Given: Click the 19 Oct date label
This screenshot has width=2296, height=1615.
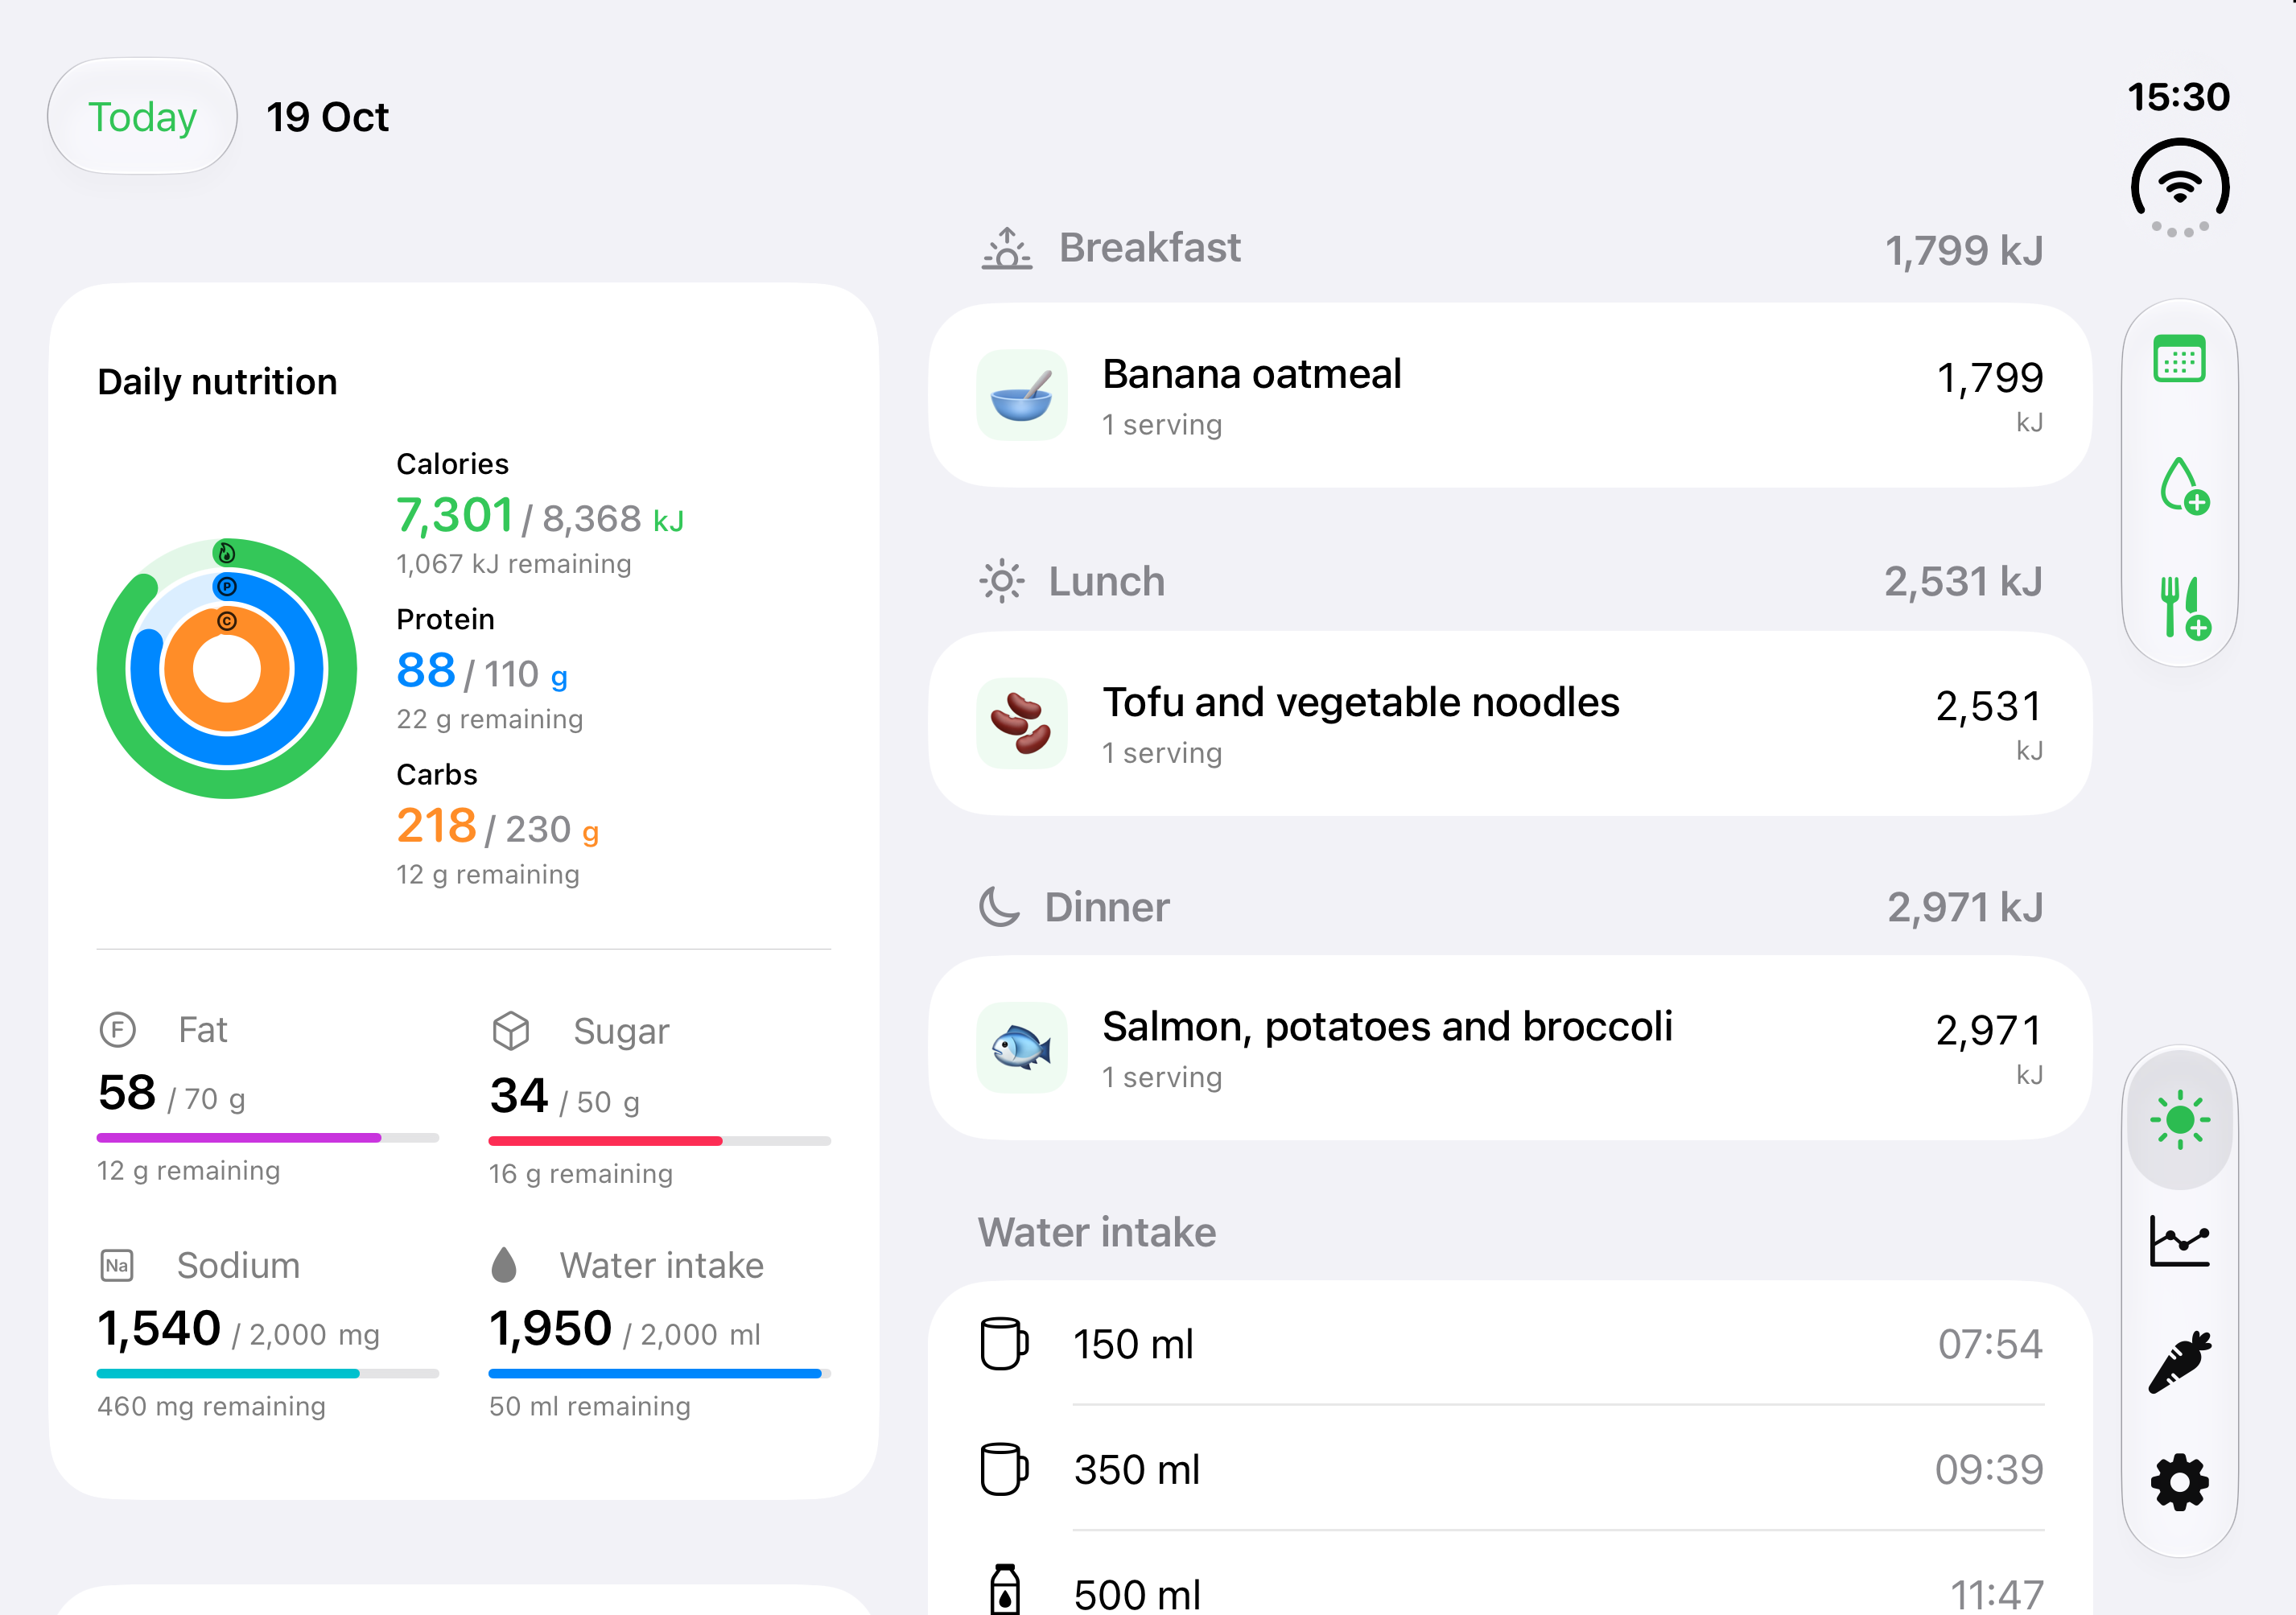Looking at the screenshot, I should (x=327, y=117).
